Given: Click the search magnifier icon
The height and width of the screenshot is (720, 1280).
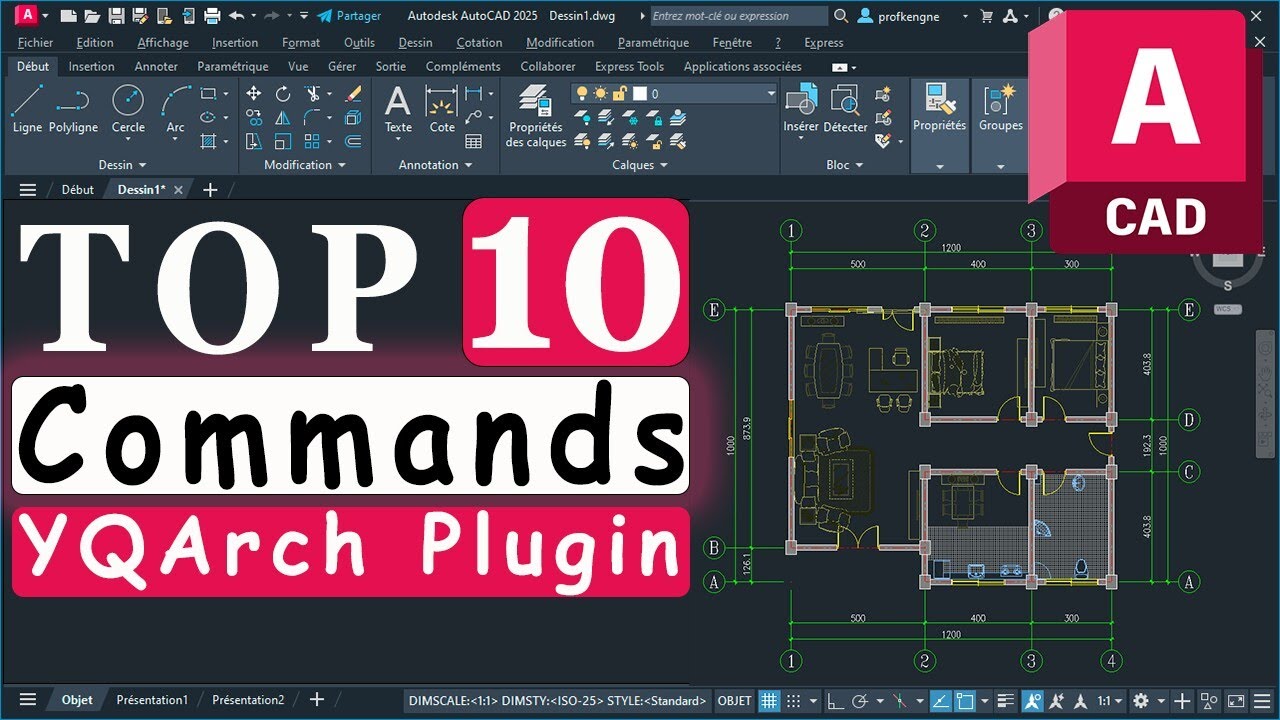Looking at the screenshot, I should click(841, 16).
